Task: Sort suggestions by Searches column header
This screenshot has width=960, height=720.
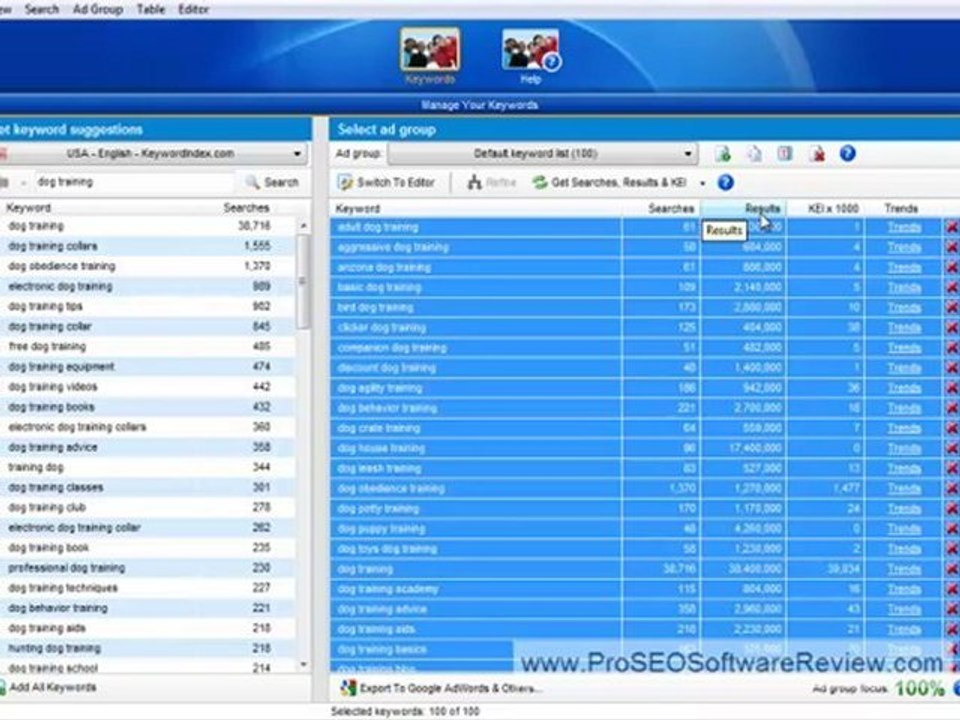Action: [x=246, y=208]
